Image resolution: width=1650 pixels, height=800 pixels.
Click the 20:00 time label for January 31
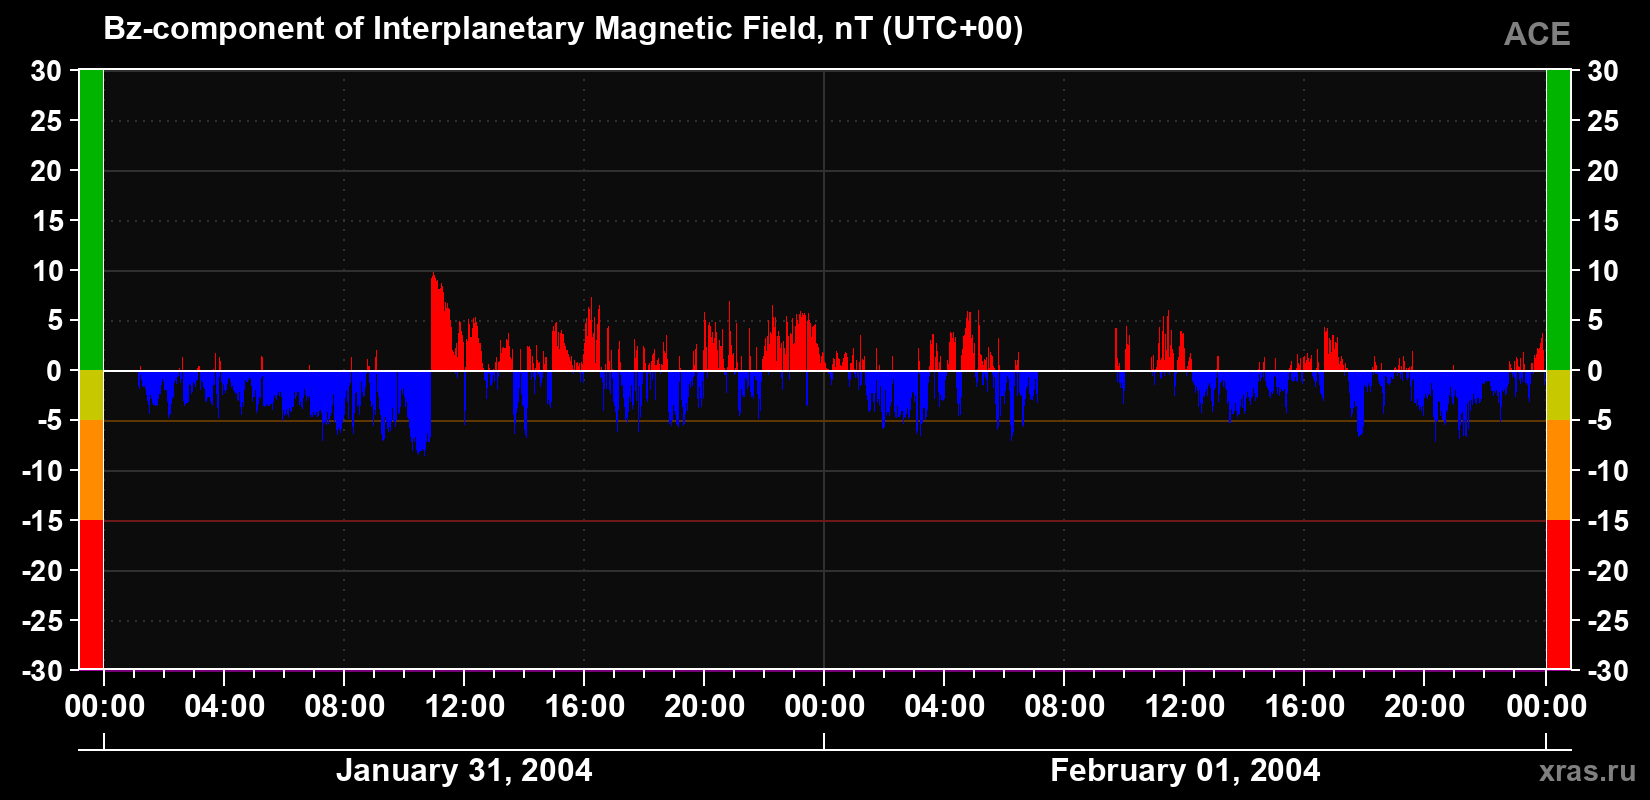[704, 707]
